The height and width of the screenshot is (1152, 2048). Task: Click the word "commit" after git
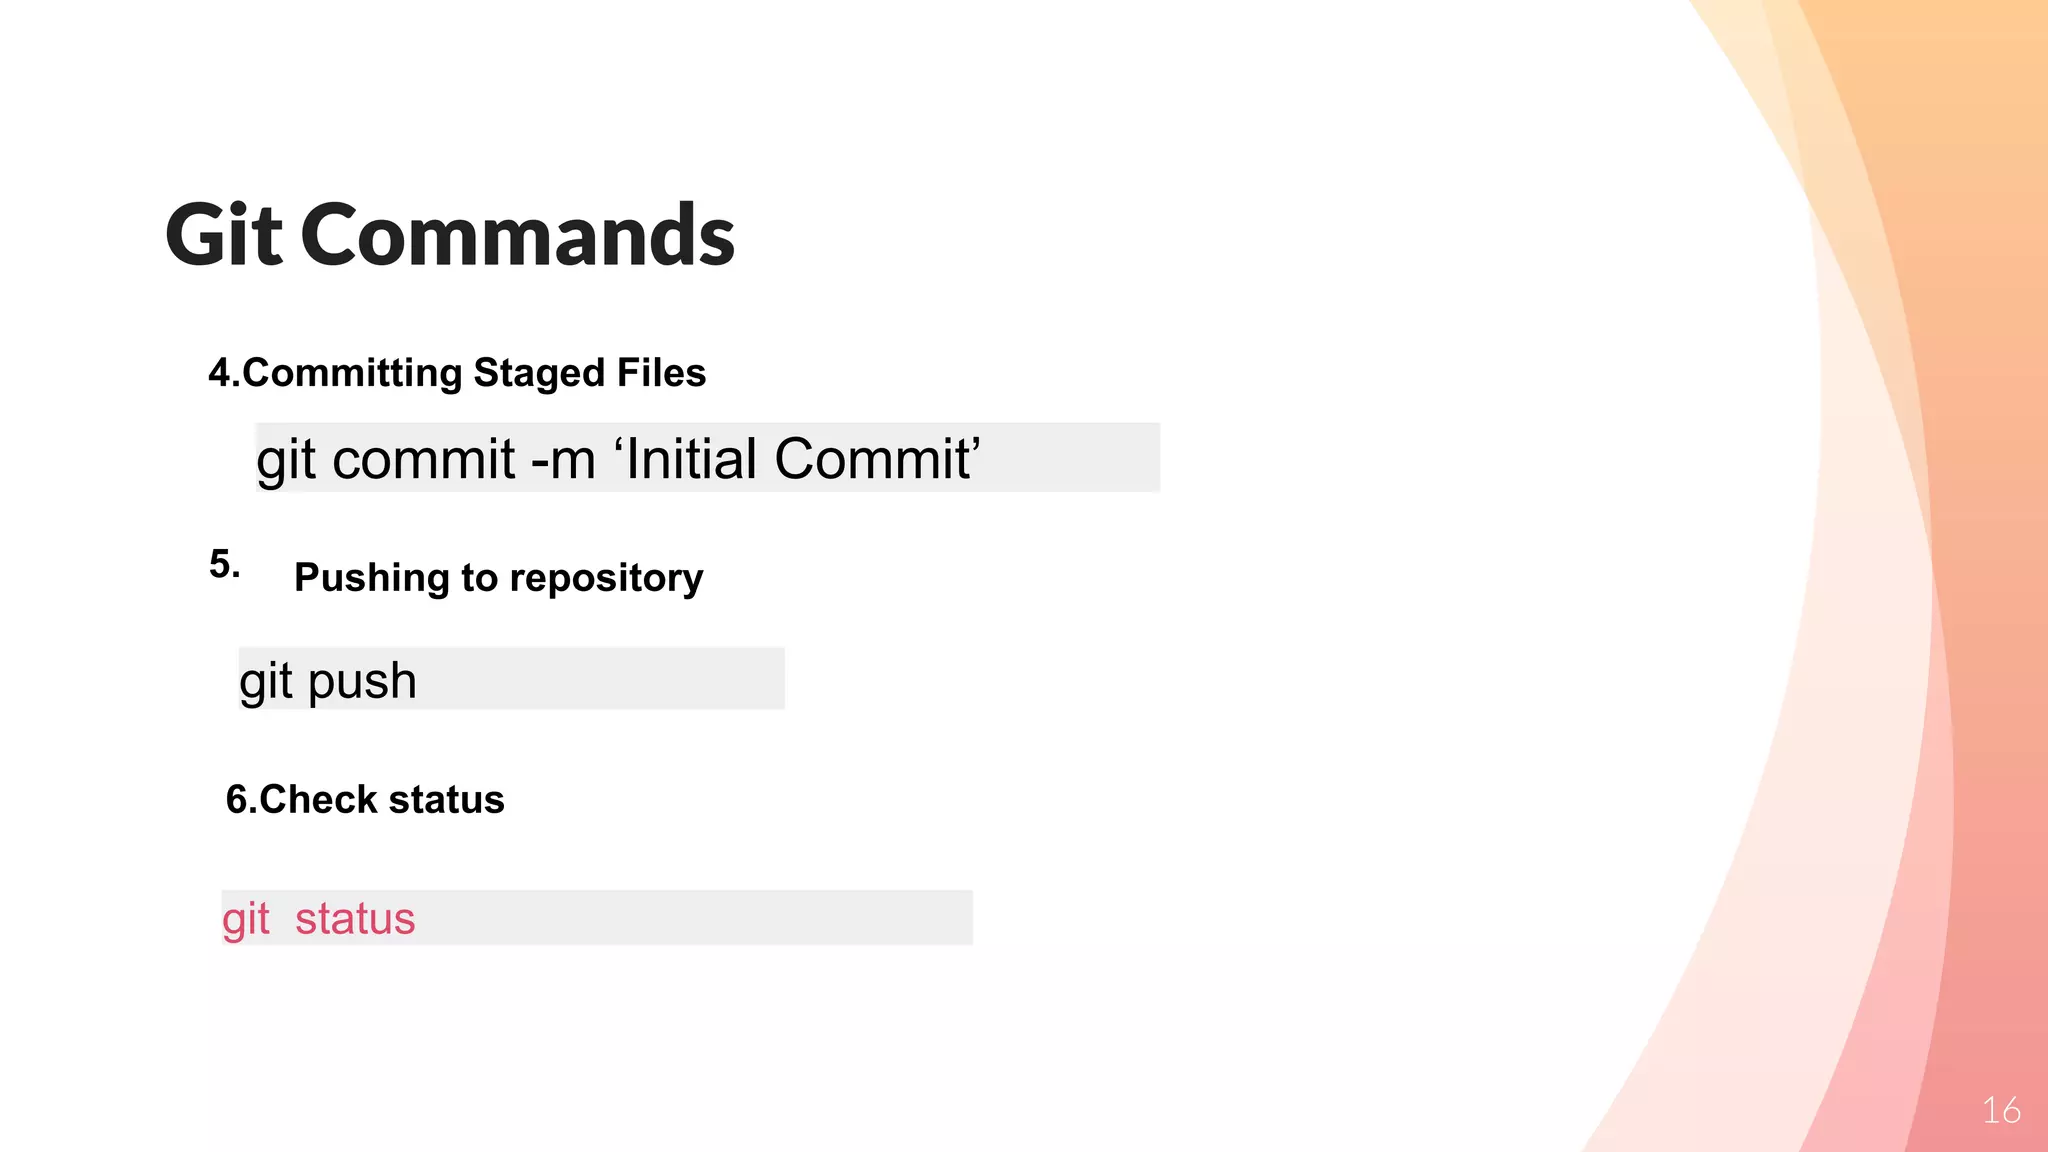click(x=424, y=460)
